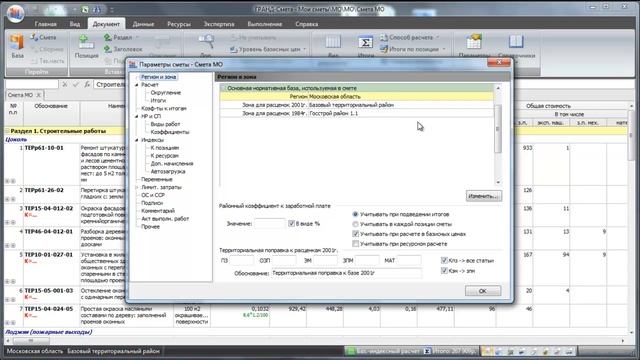Image resolution: width=640 pixels, height=360 pixels.
Task: Click the magnifier search icon in ribbon
Action: pyautogui.click(x=206, y=42)
